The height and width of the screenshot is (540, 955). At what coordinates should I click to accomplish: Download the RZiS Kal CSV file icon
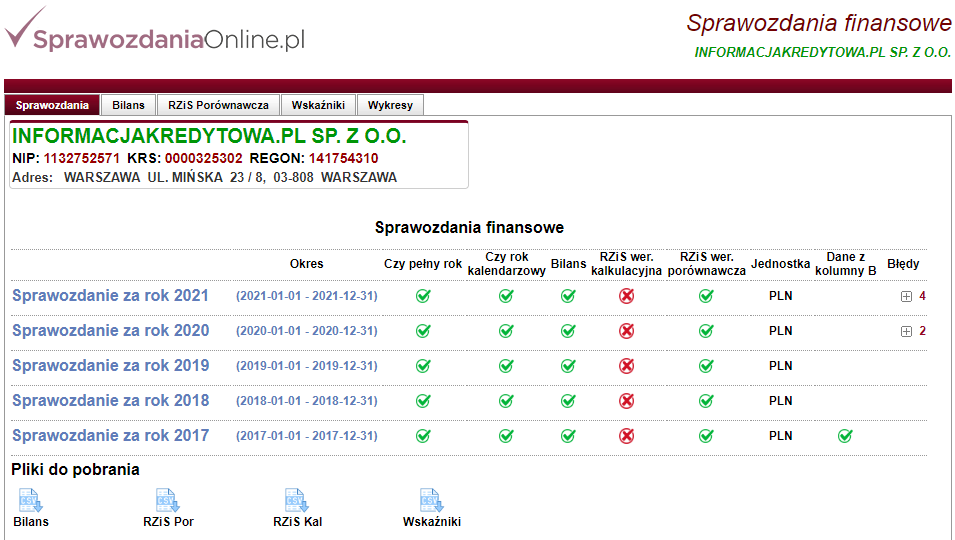[297, 500]
